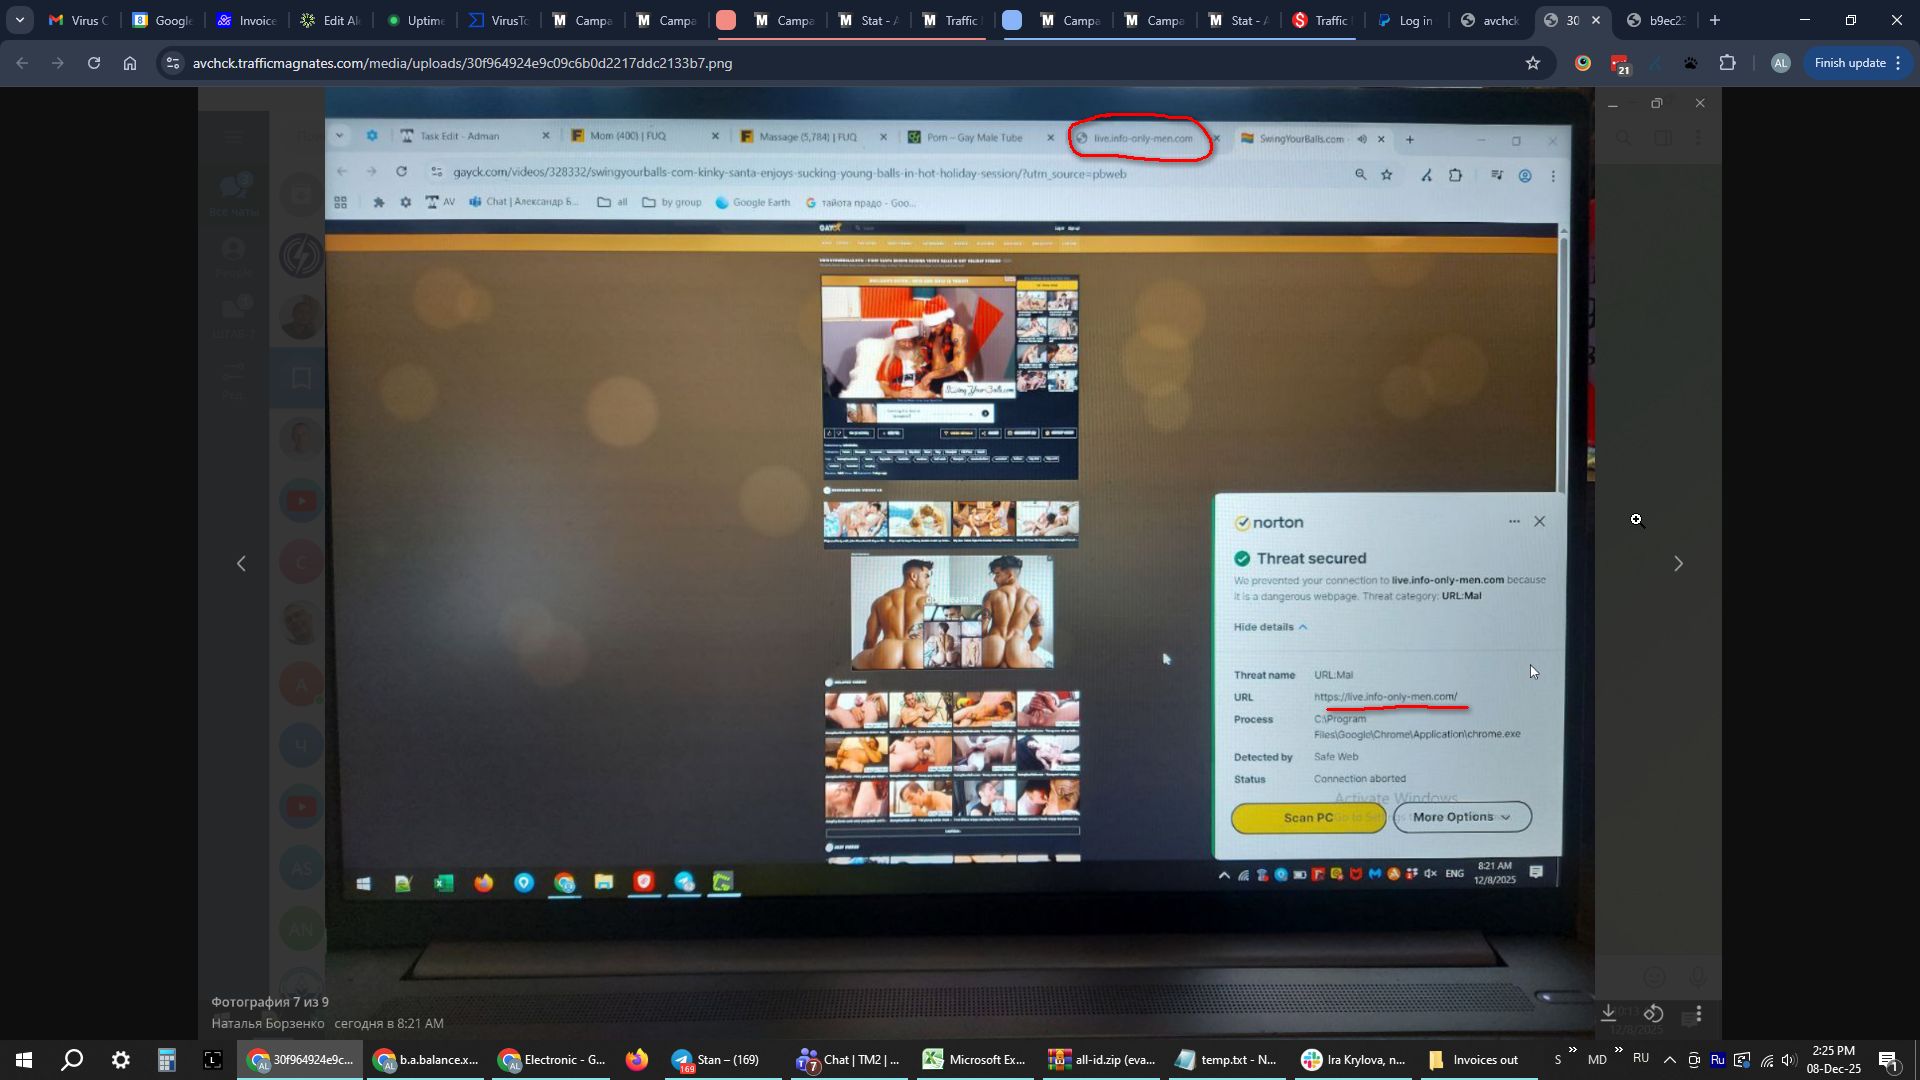Open the paw print extension
The image size is (1920, 1080).
point(1691,63)
